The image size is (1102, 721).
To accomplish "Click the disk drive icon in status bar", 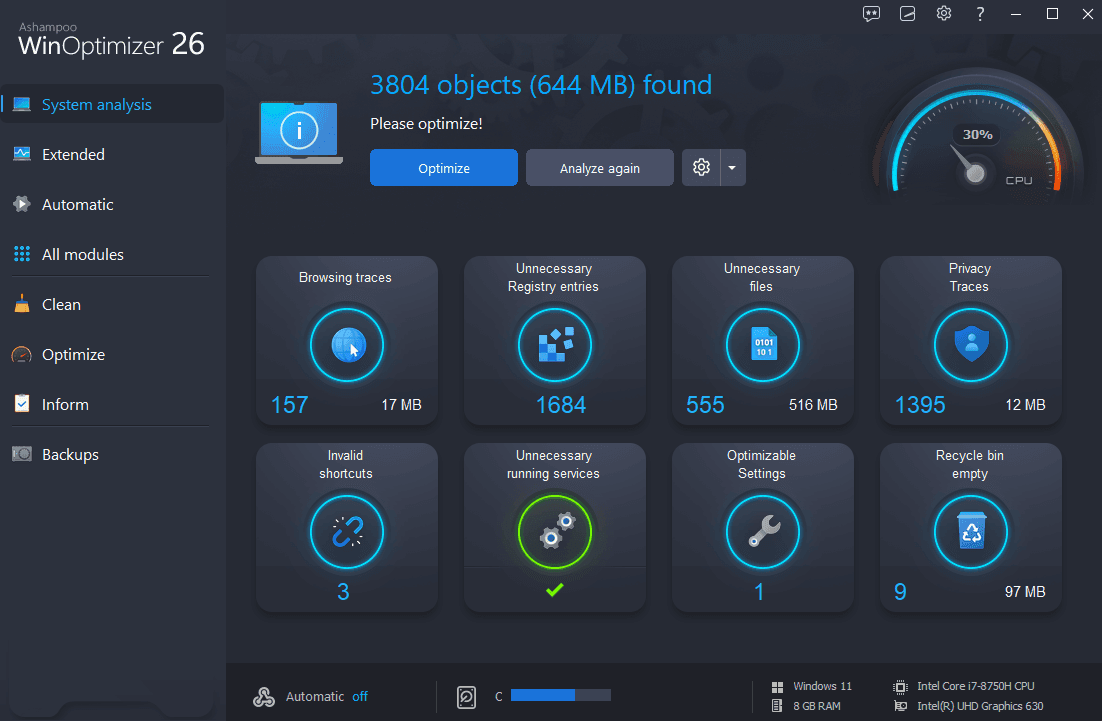I will (466, 695).
